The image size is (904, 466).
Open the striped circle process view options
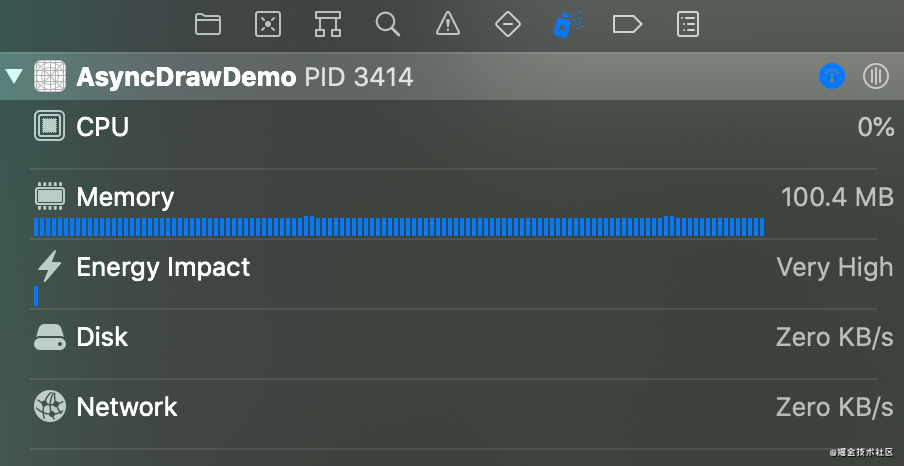point(876,76)
